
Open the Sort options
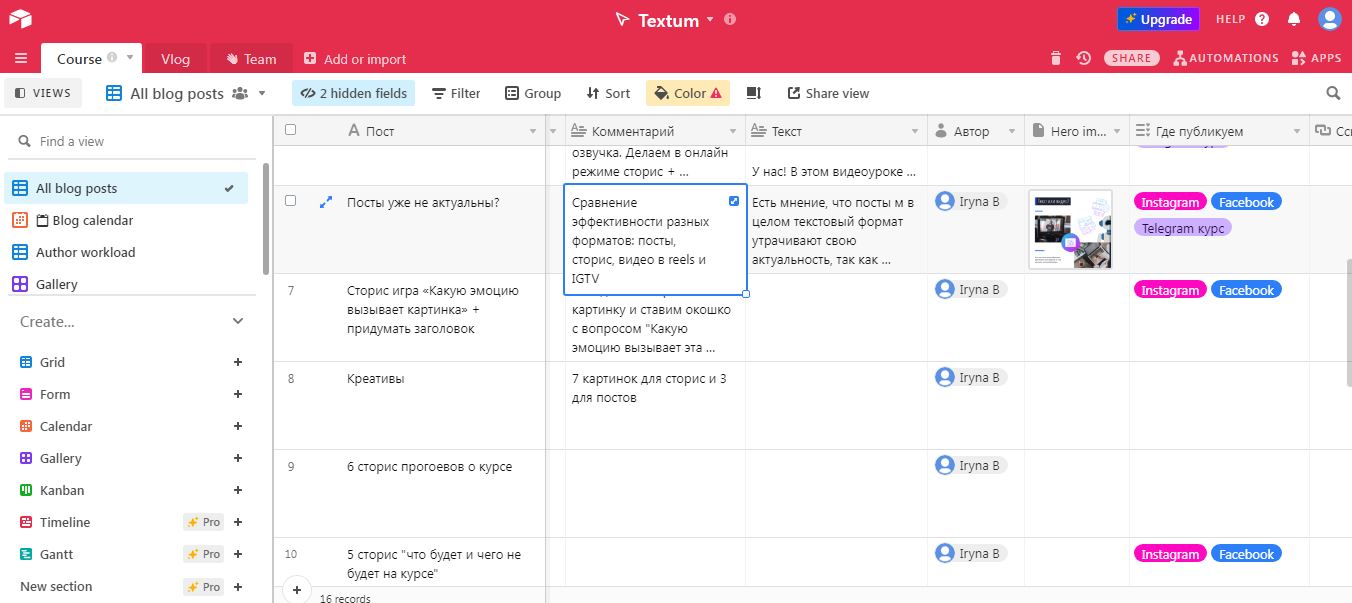click(x=608, y=93)
